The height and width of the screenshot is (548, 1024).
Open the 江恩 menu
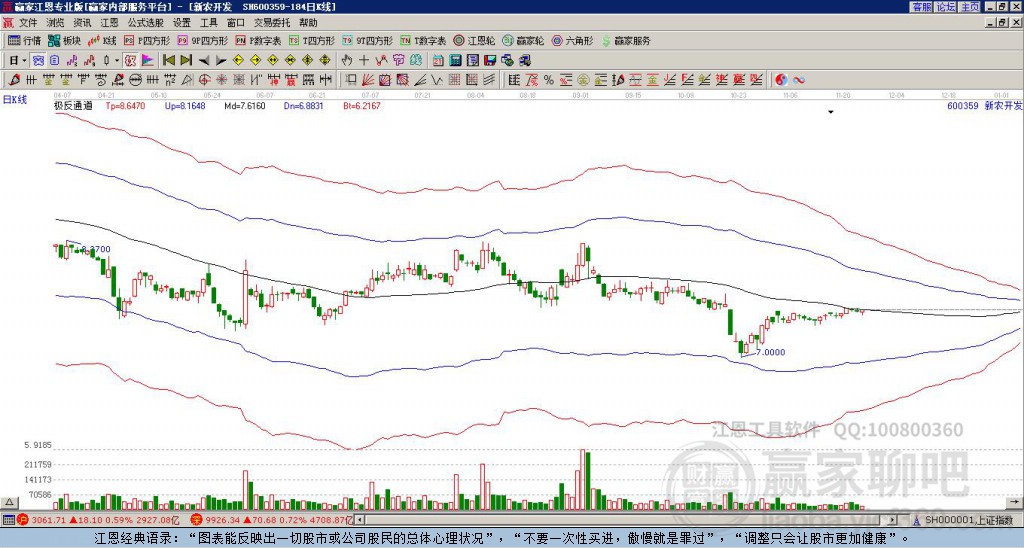pos(109,23)
